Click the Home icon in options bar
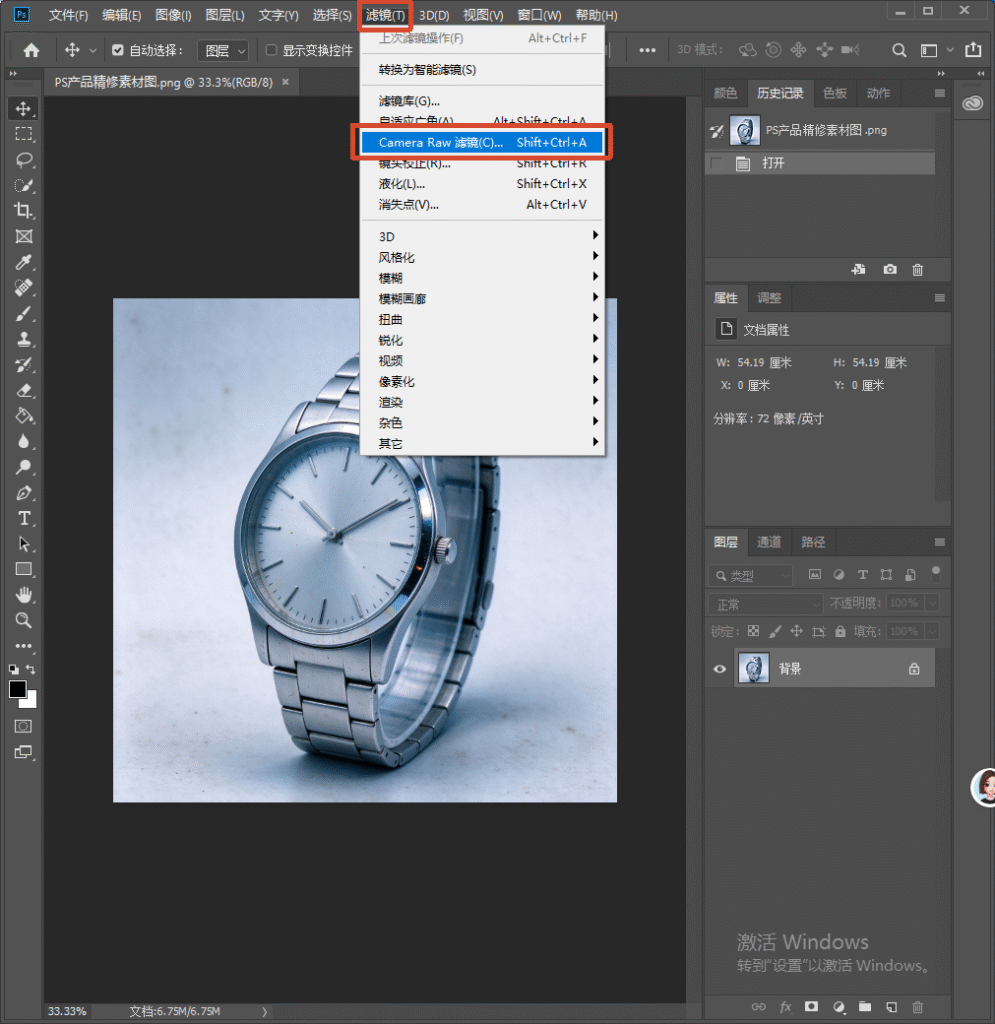Image resolution: width=995 pixels, height=1024 pixels. coord(31,50)
